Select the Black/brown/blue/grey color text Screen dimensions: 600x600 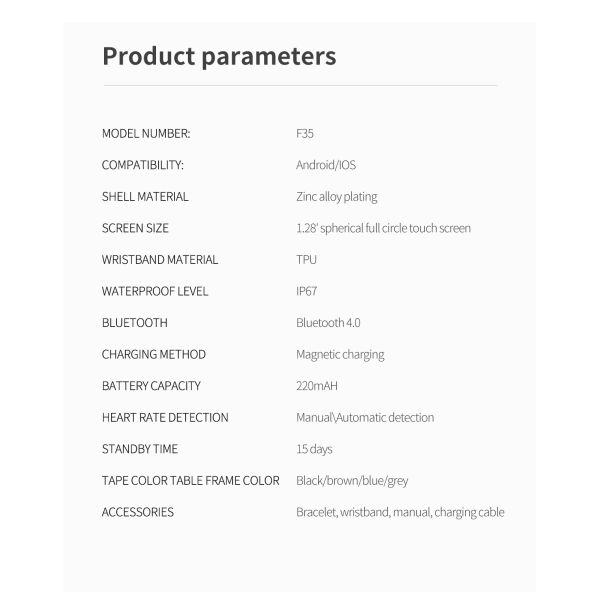click(x=352, y=481)
